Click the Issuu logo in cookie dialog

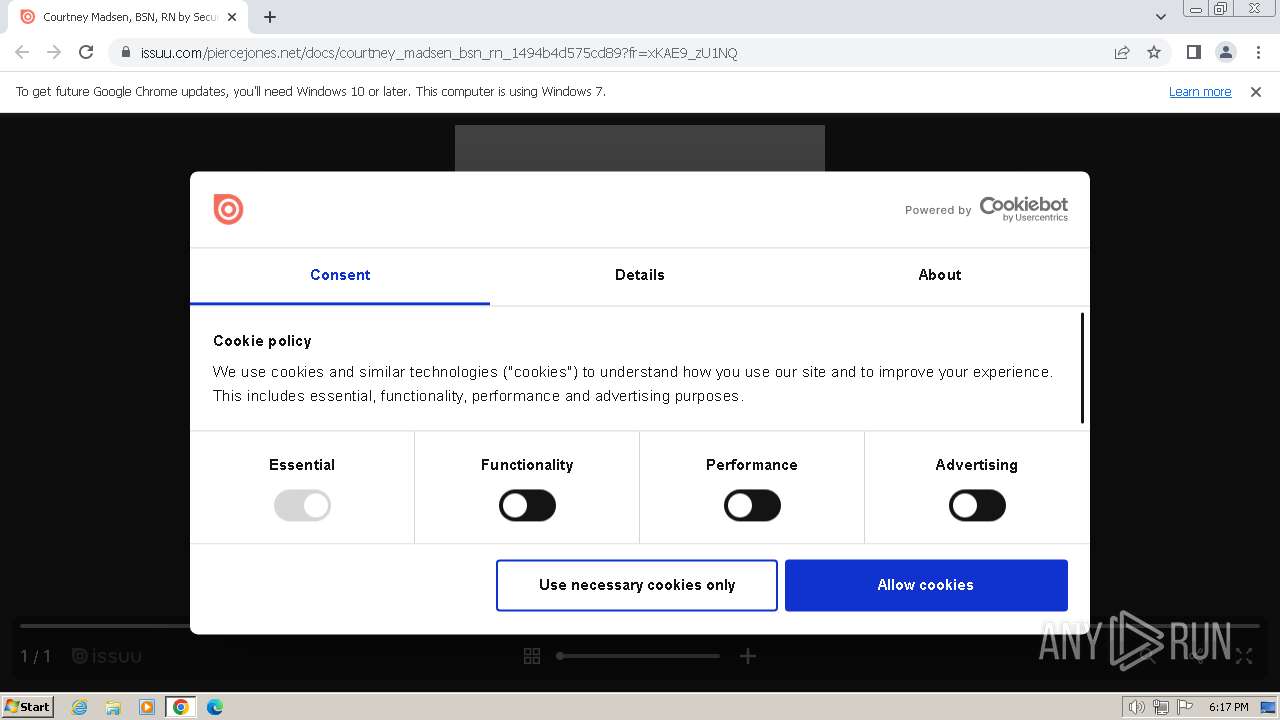coord(228,209)
